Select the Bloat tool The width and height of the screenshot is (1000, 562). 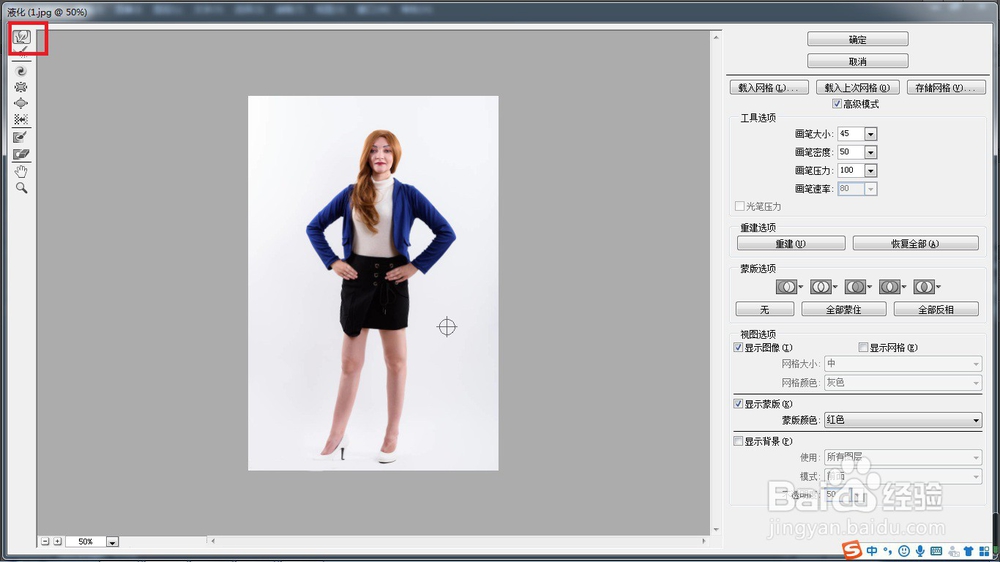(21, 103)
